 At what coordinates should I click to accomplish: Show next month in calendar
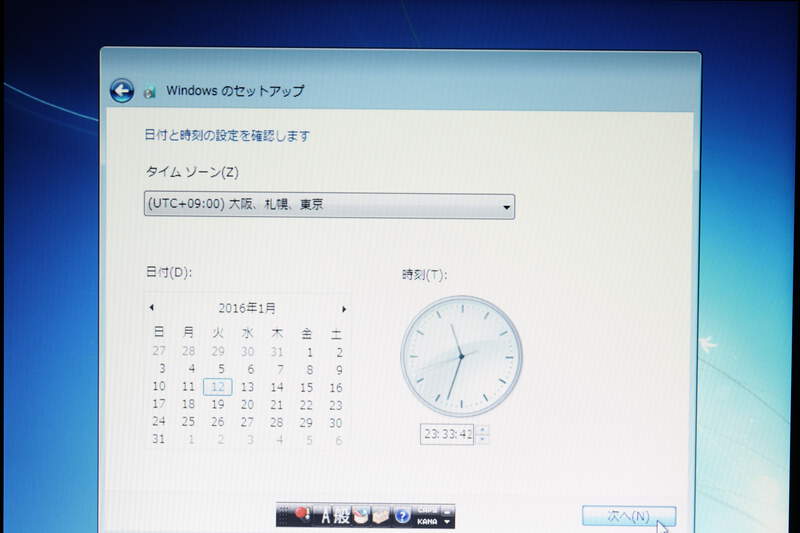point(344,309)
